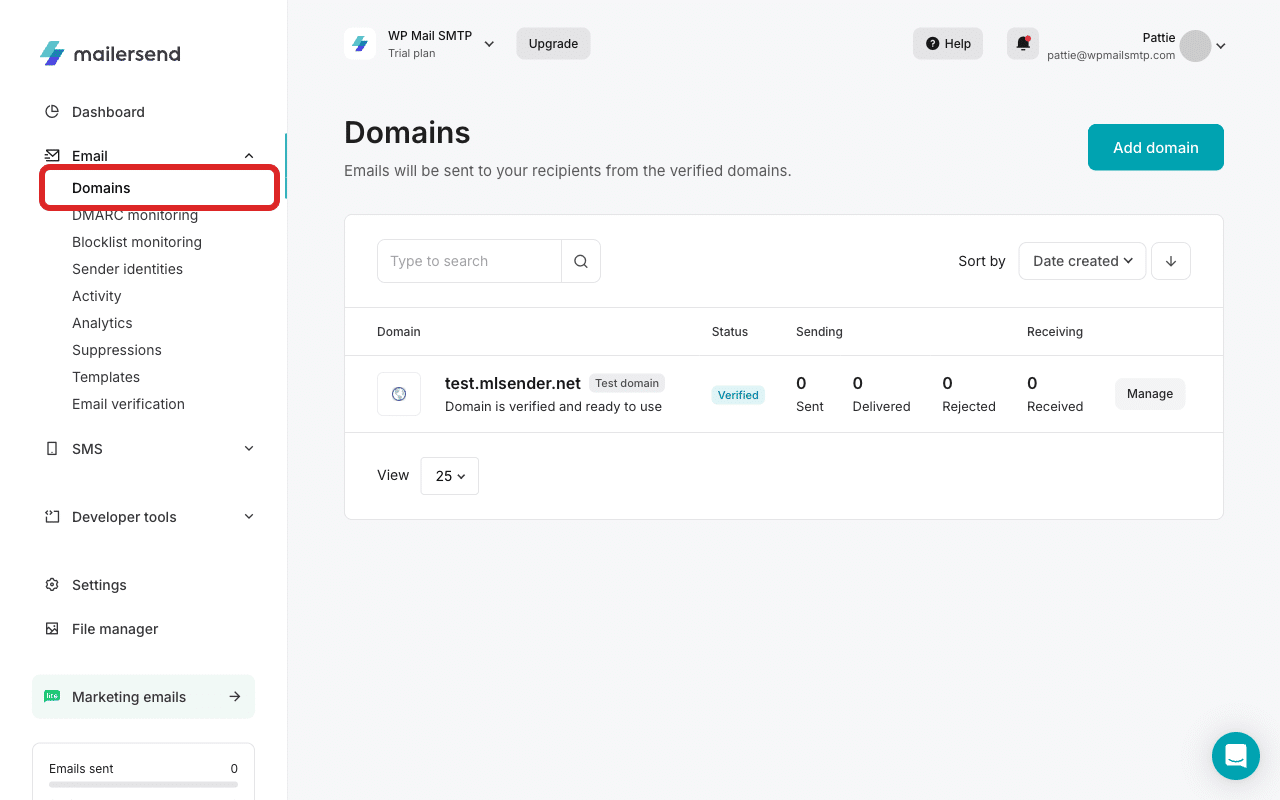This screenshot has height=800, width=1280.
Task: Open DMARC monitoring
Action: (135, 214)
